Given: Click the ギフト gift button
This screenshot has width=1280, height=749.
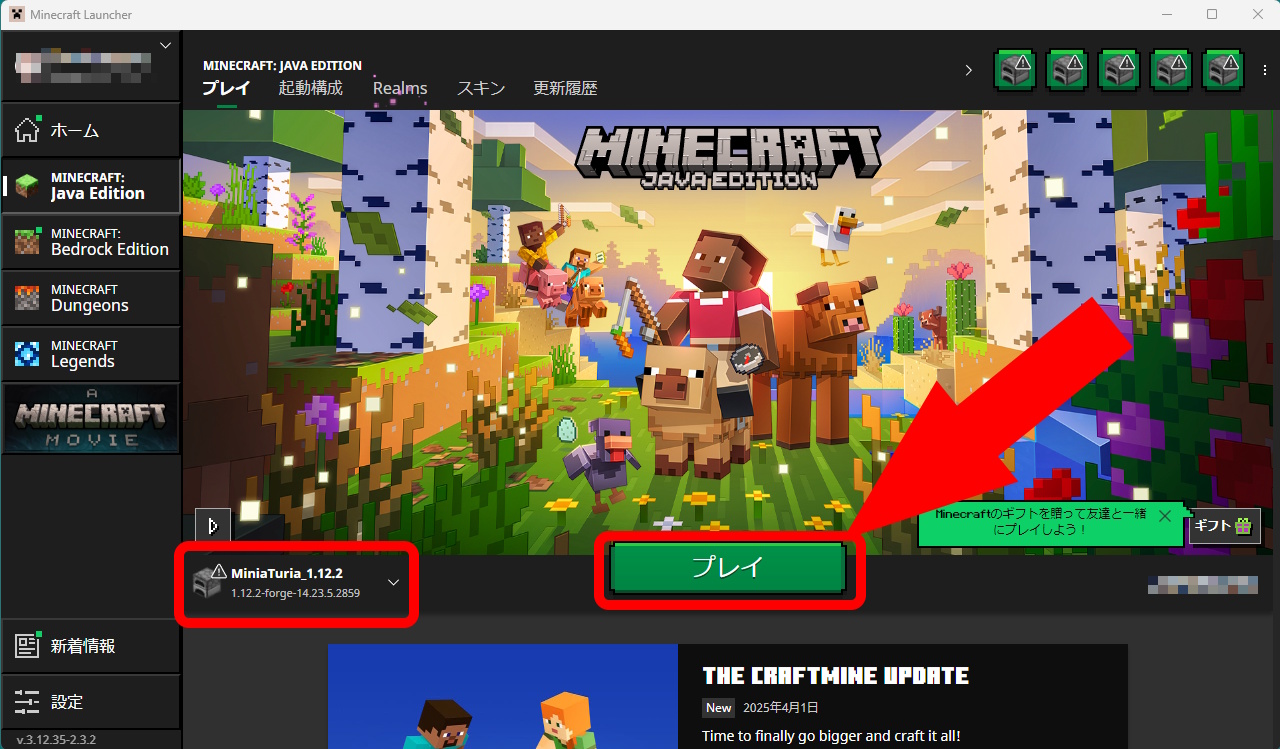Looking at the screenshot, I should click(1224, 525).
